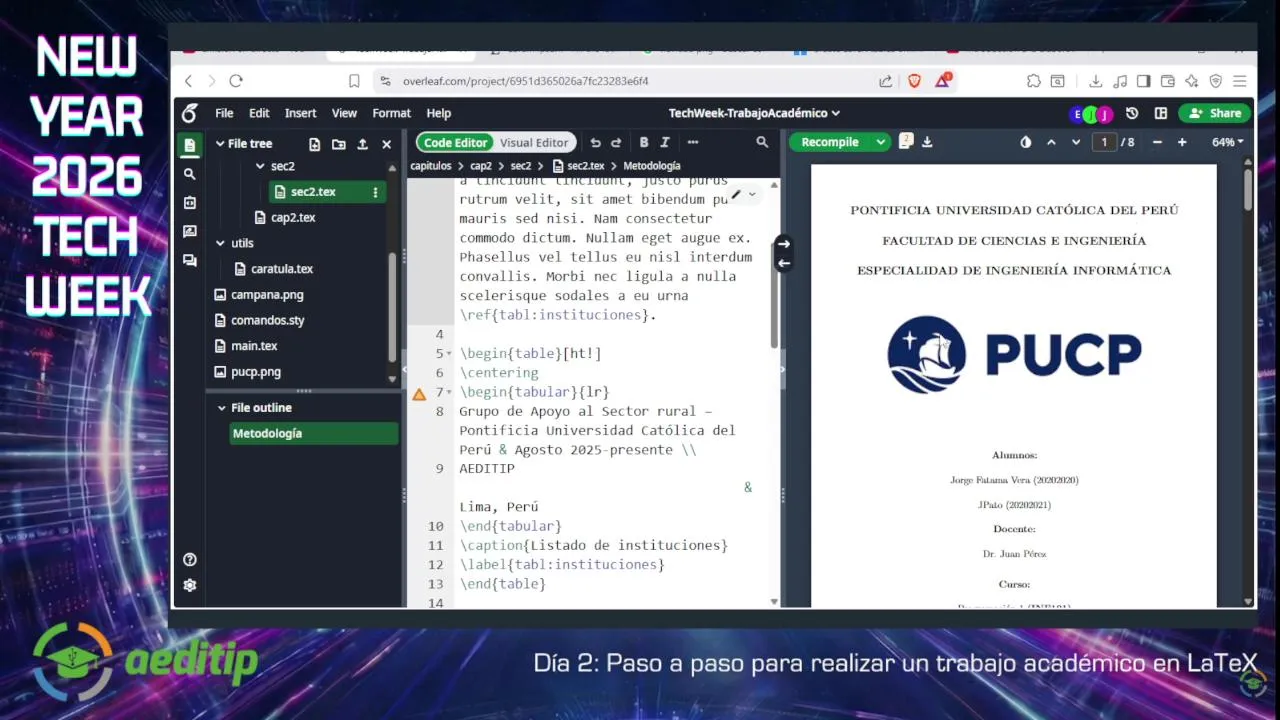Switch to Code Editor mode
The height and width of the screenshot is (720, 1280).
coord(455,143)
